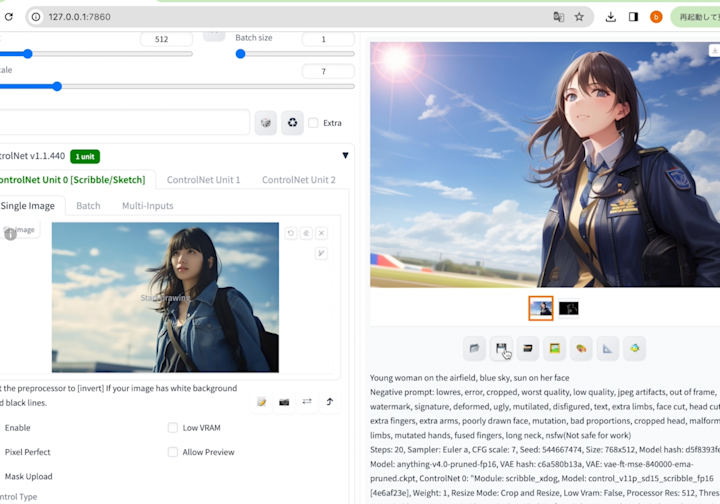Image resolution: width=720 pixels, height=504 pixels.
Task: Send image to img2img with picture-frame button
Action: (554, 348)
